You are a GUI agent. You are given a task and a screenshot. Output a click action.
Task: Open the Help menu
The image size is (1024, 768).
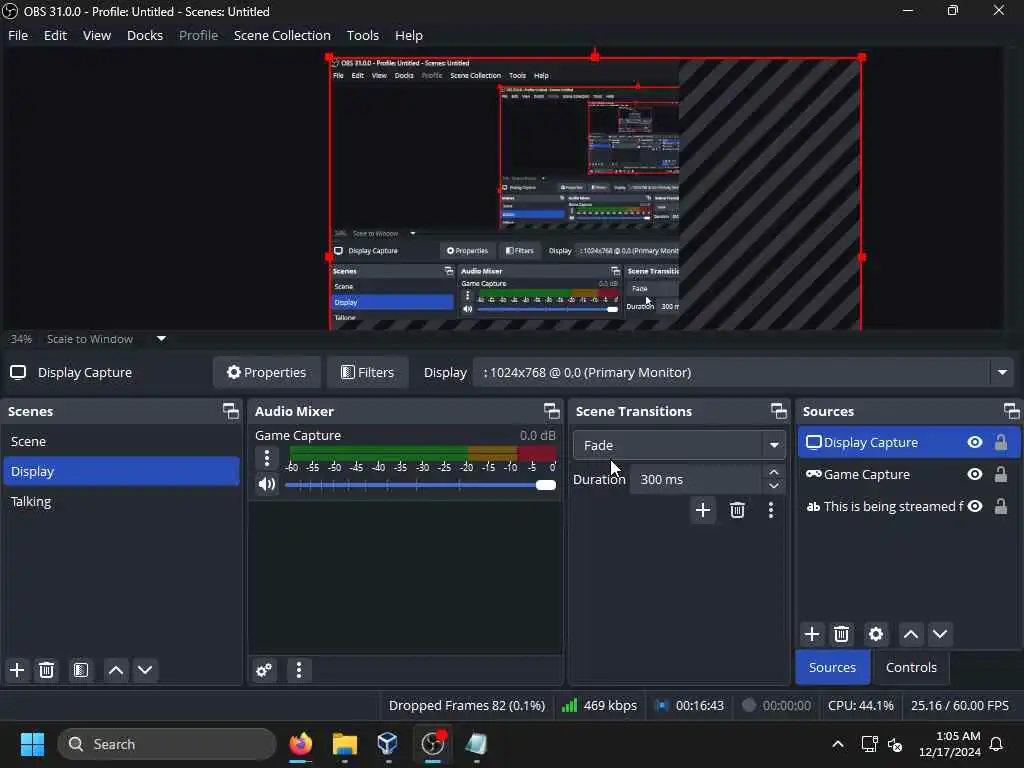[x=409, y=35]
